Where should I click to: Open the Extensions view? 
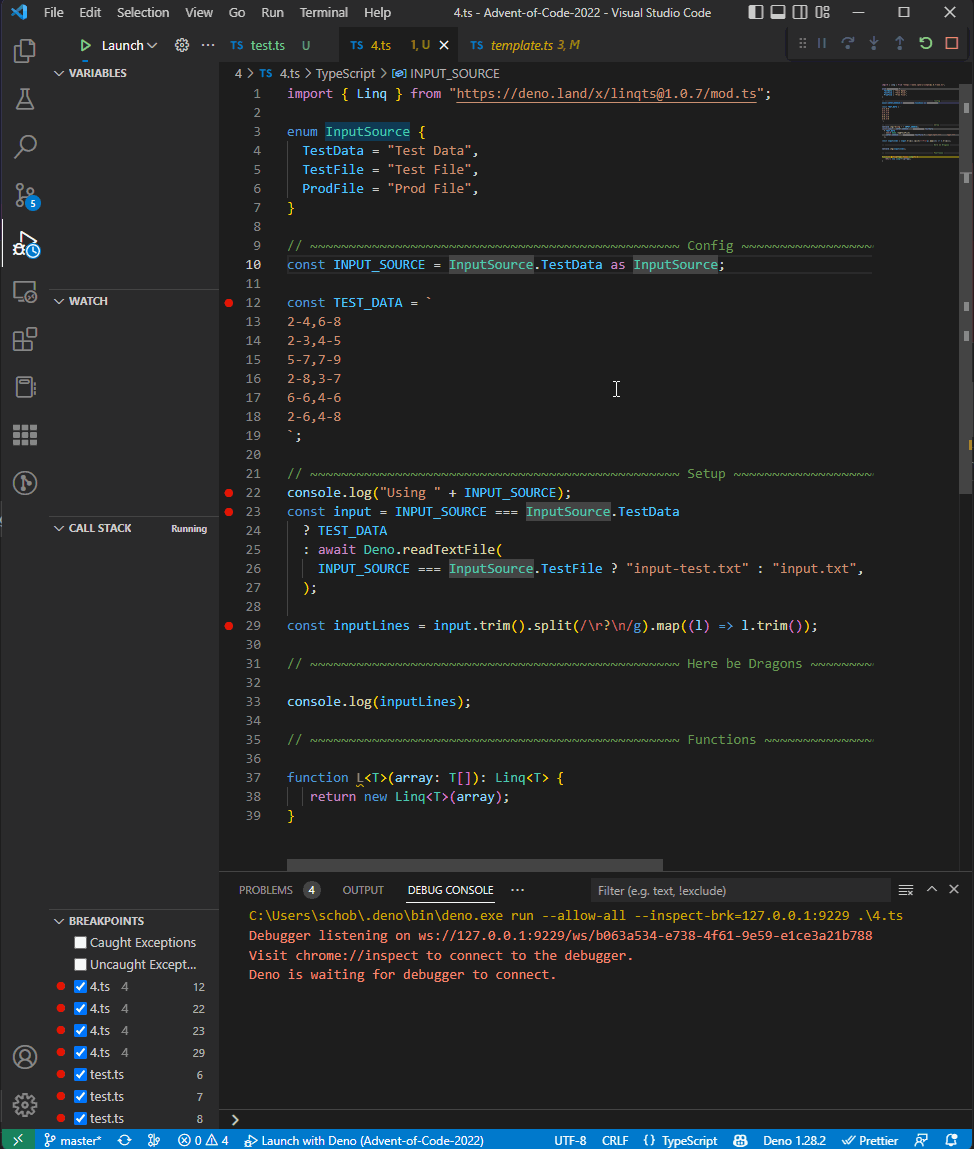coord(25,340)
